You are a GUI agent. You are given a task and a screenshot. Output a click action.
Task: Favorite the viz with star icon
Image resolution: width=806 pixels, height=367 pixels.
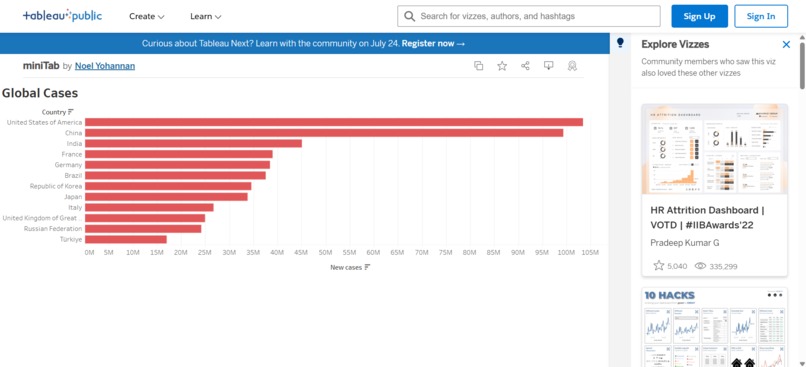[502, 66]
